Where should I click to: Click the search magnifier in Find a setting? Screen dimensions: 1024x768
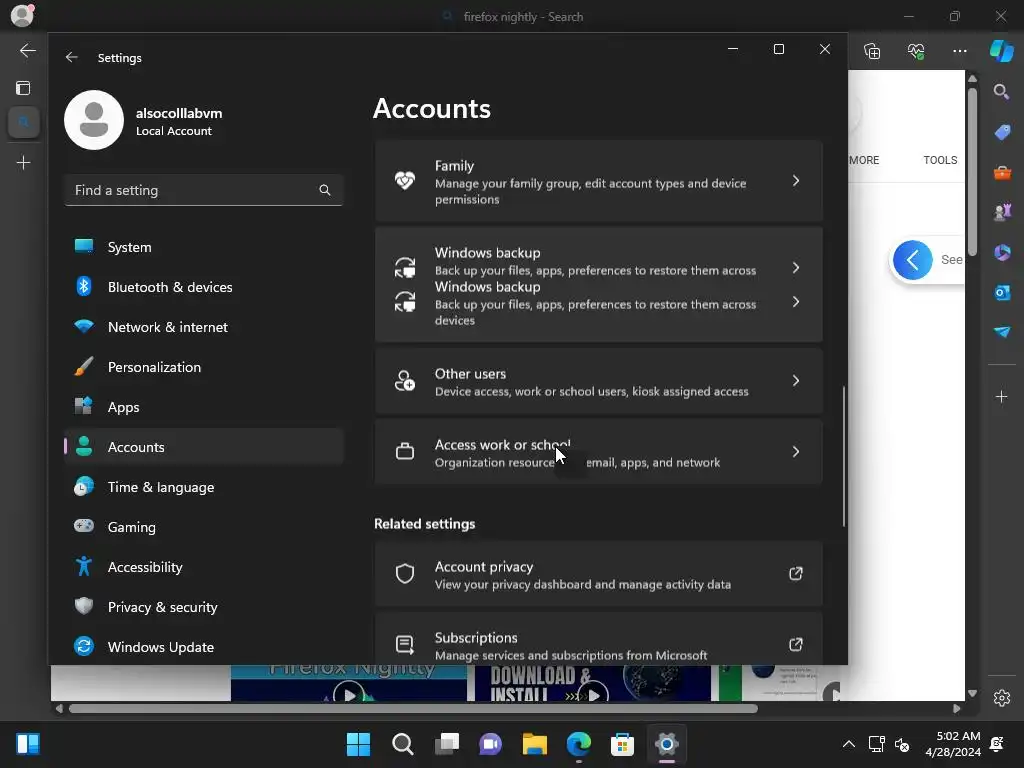(x=325, y=190)
